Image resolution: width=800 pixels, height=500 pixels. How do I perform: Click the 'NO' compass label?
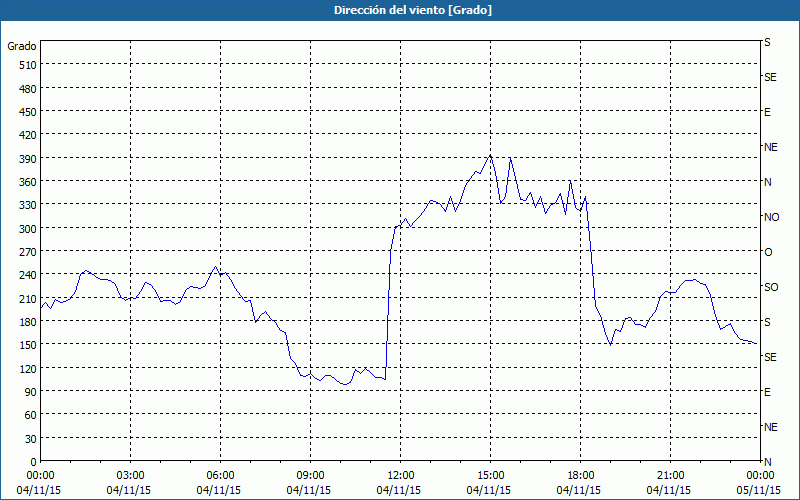pyautogui.click(x=771, y=217)
